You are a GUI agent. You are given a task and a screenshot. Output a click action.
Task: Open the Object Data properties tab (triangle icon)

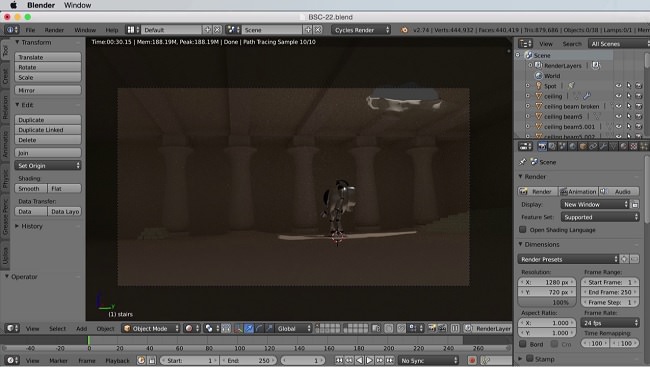613,146
